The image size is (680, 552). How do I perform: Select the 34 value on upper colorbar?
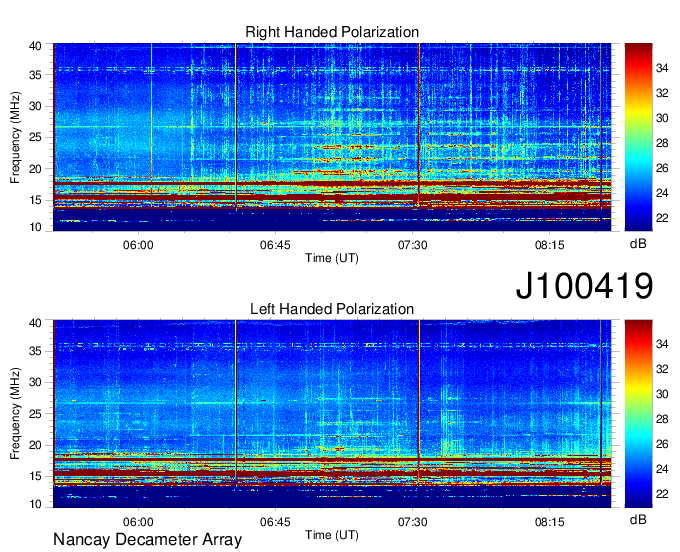point(662,68)
